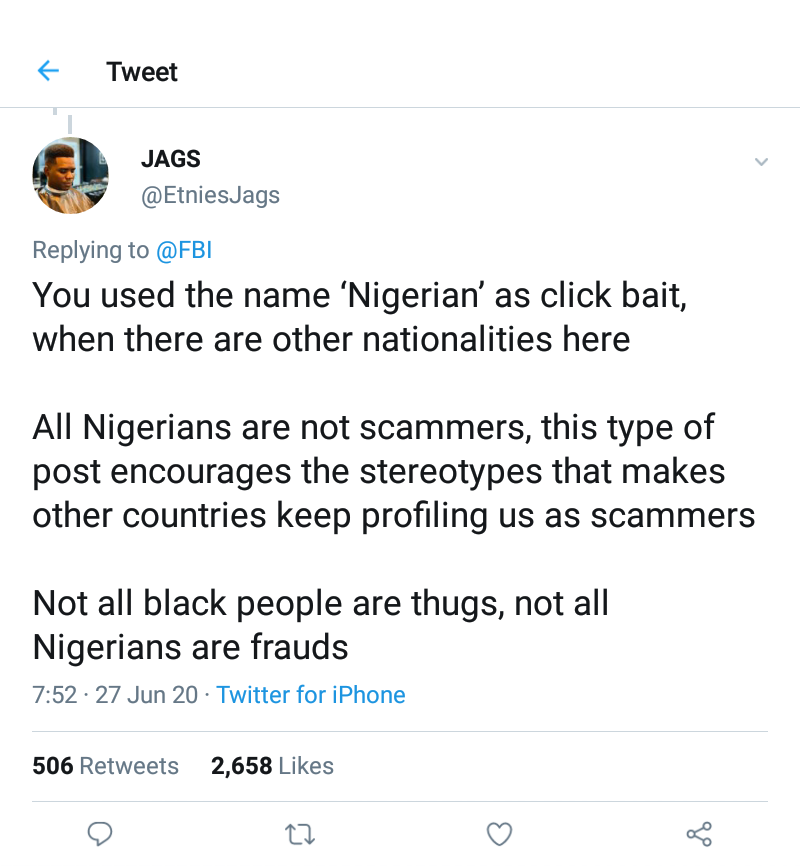Click the 27 Jun 20 date
Viewport: 800px width, 866px height.
(146, 695)
